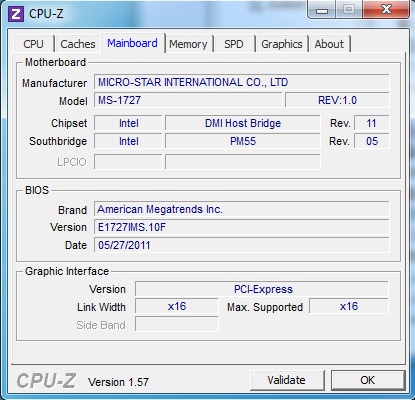Click the OK button
The width and height of the screenshot is (415, 400).
point(368,380)
